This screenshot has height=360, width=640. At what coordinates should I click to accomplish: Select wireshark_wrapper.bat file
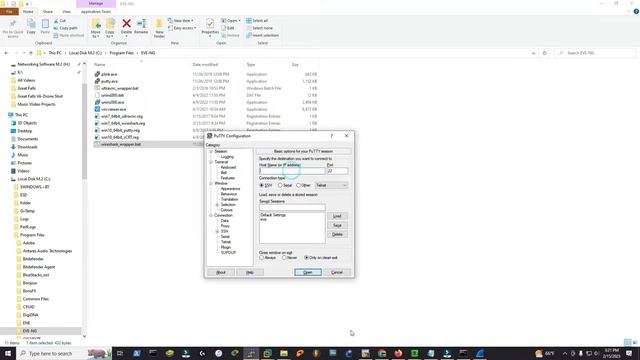point(121,144)
